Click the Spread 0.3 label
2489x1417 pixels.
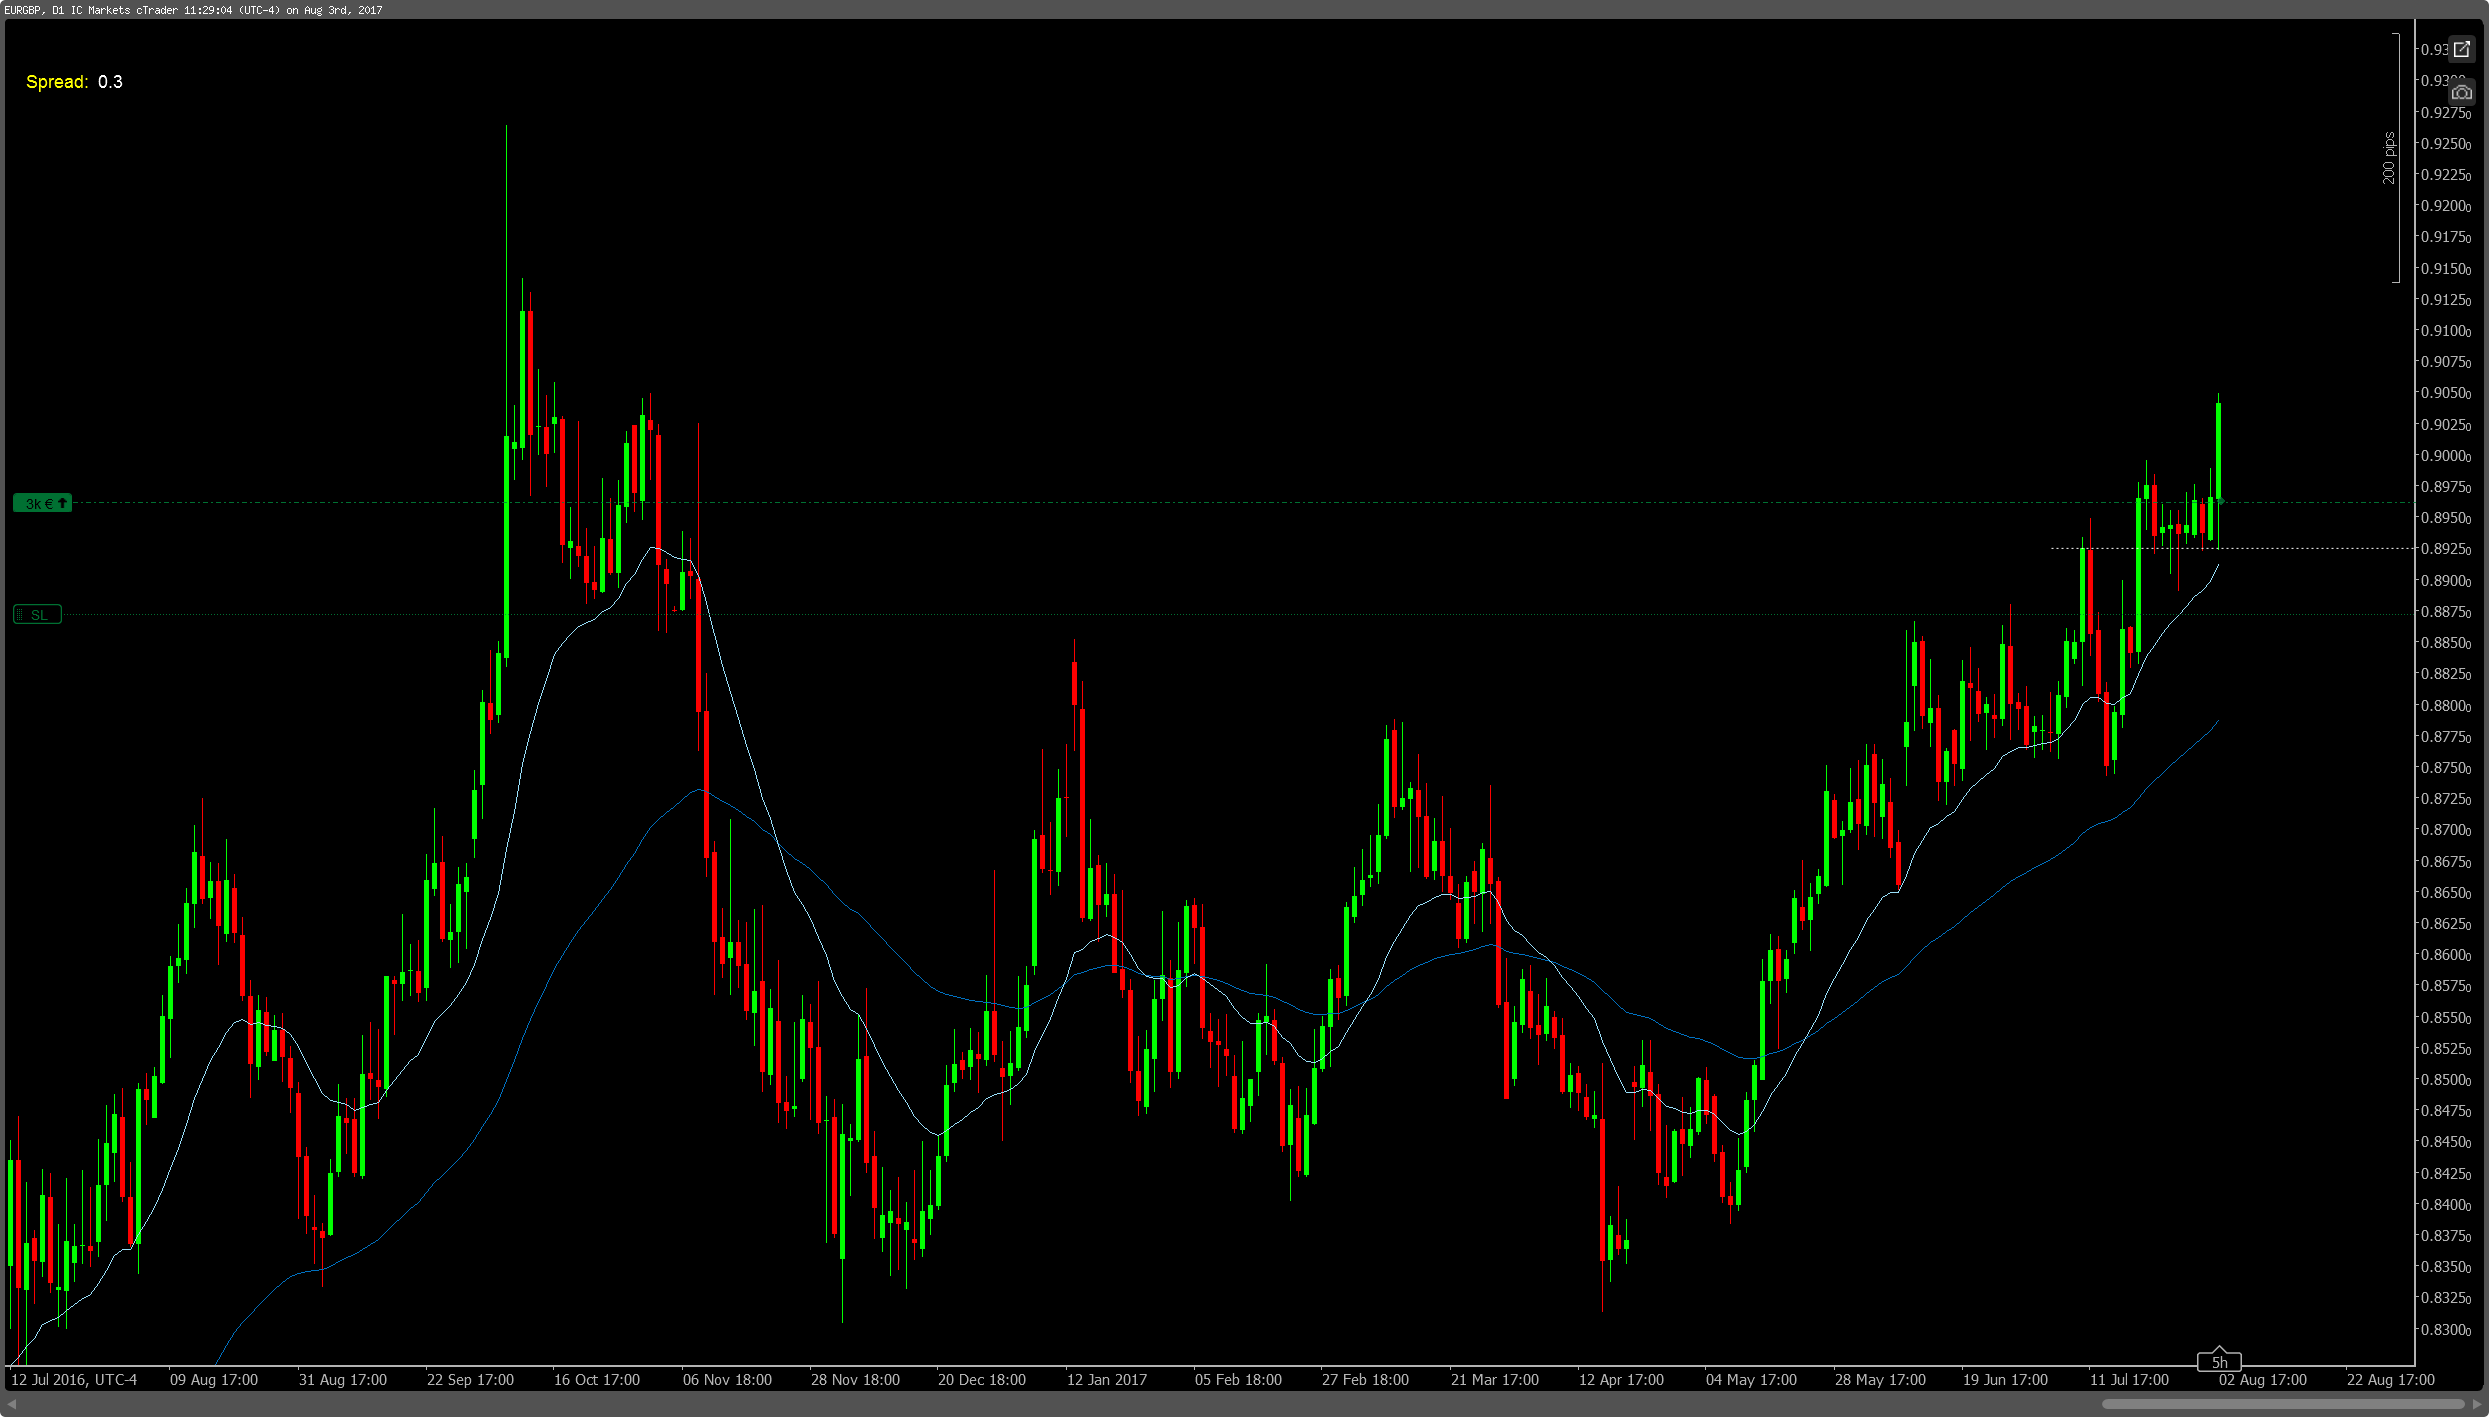click(74, 82)
